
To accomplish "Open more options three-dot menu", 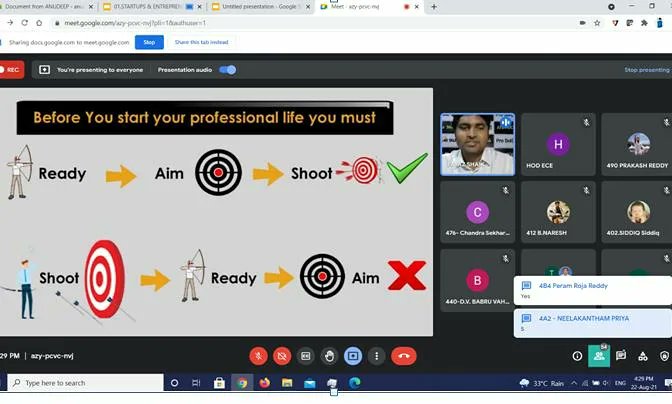I will coord(376,356).
